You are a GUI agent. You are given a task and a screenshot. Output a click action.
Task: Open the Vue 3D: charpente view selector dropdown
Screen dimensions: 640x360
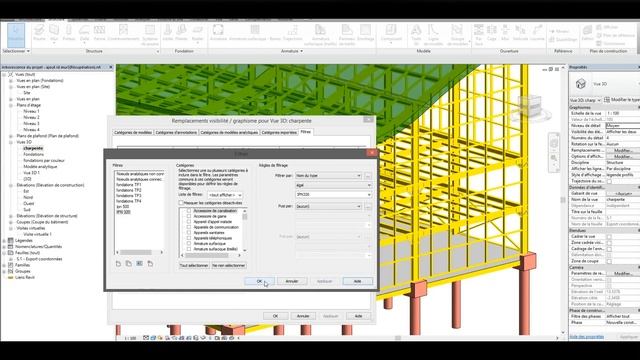[x=585, y=100]
